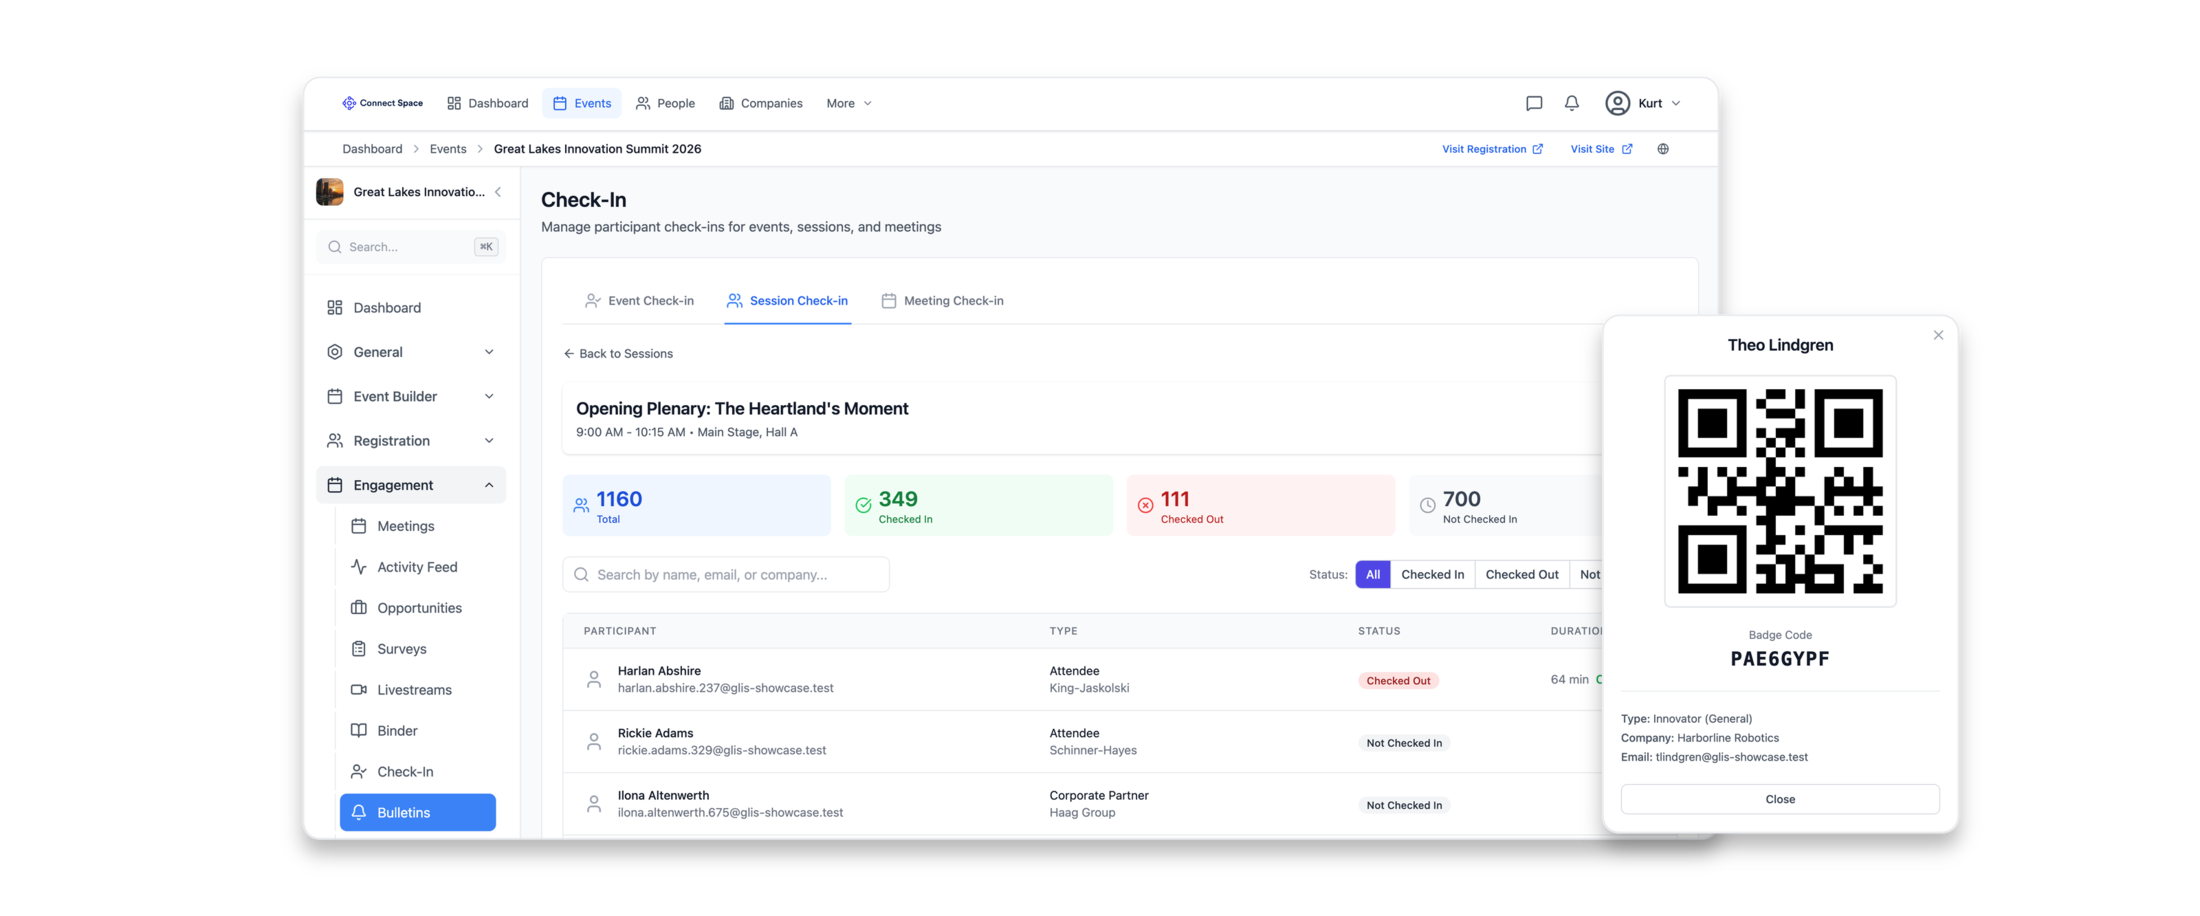Expand the General sidebar section
The image size is (2200, 916).
coord(411,352)
